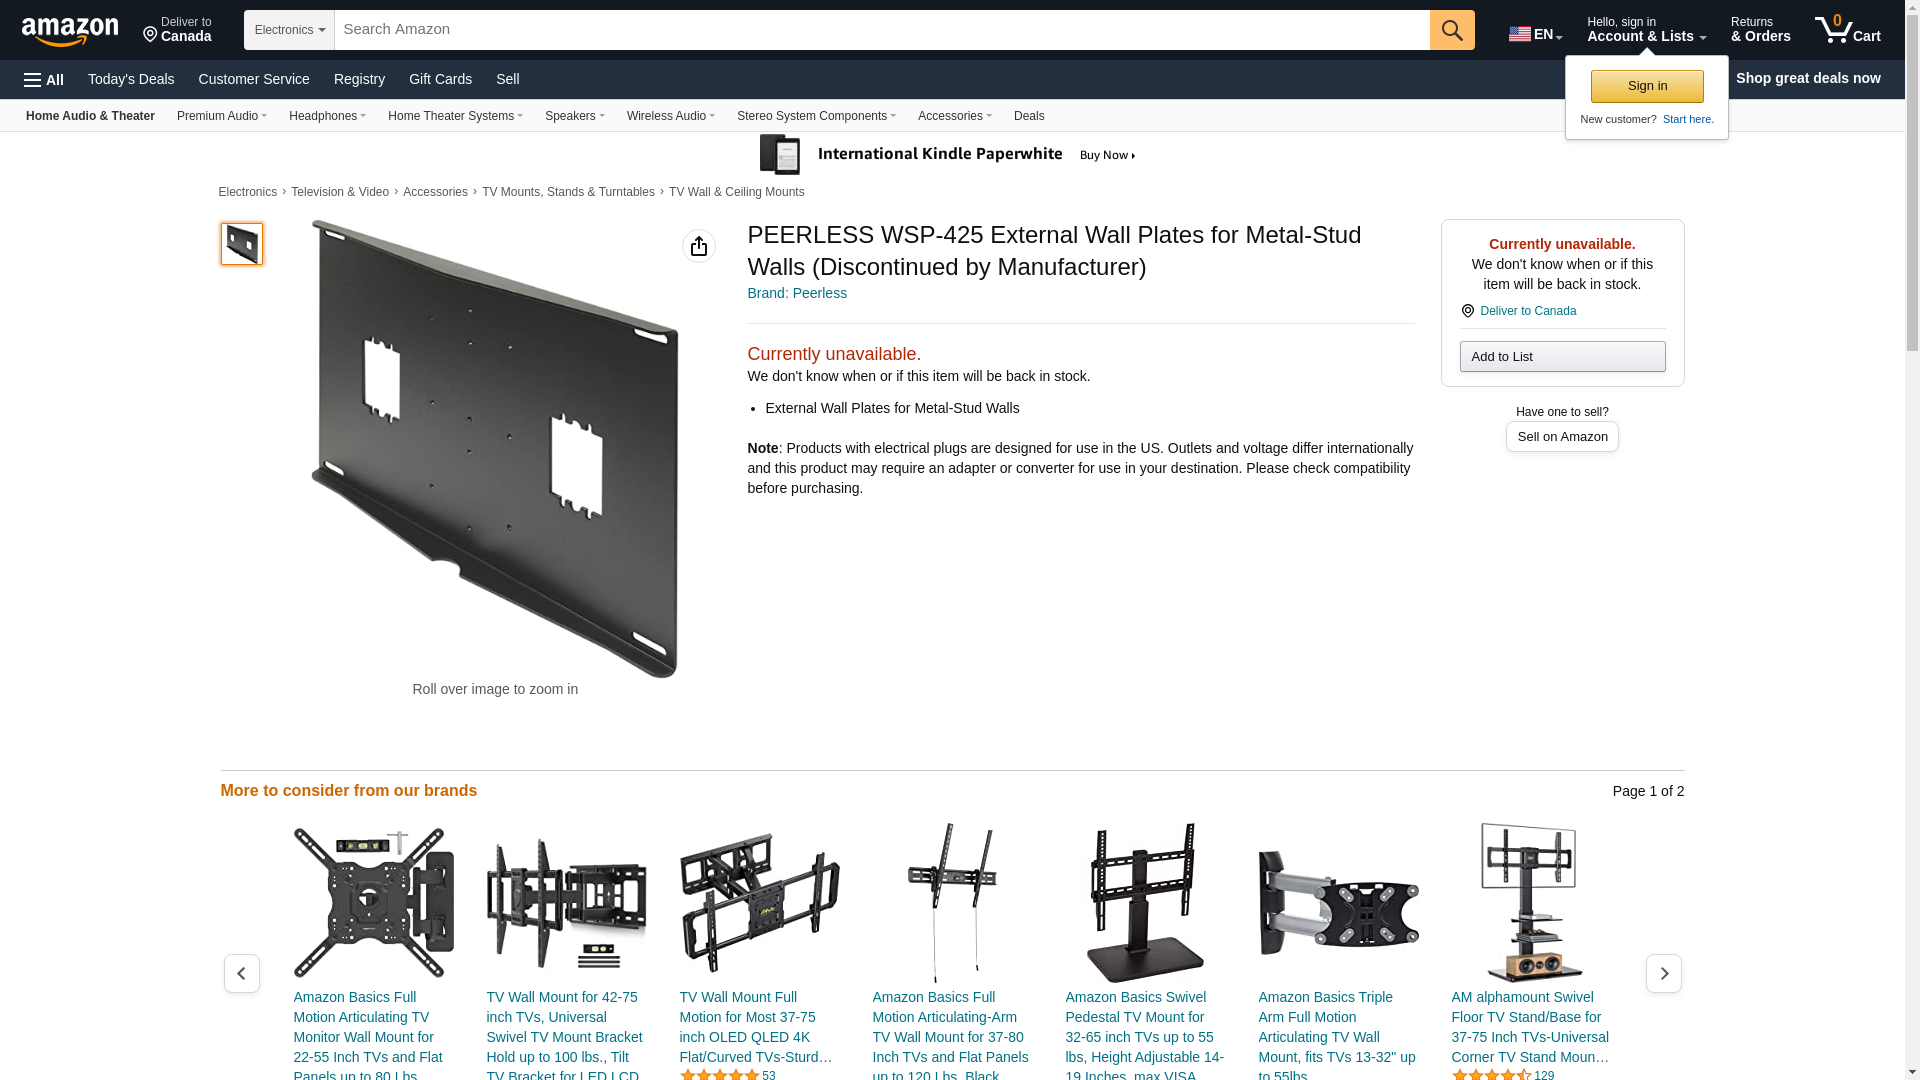
Task: Expand the EN language selector
Action: tap(1535, 34)
